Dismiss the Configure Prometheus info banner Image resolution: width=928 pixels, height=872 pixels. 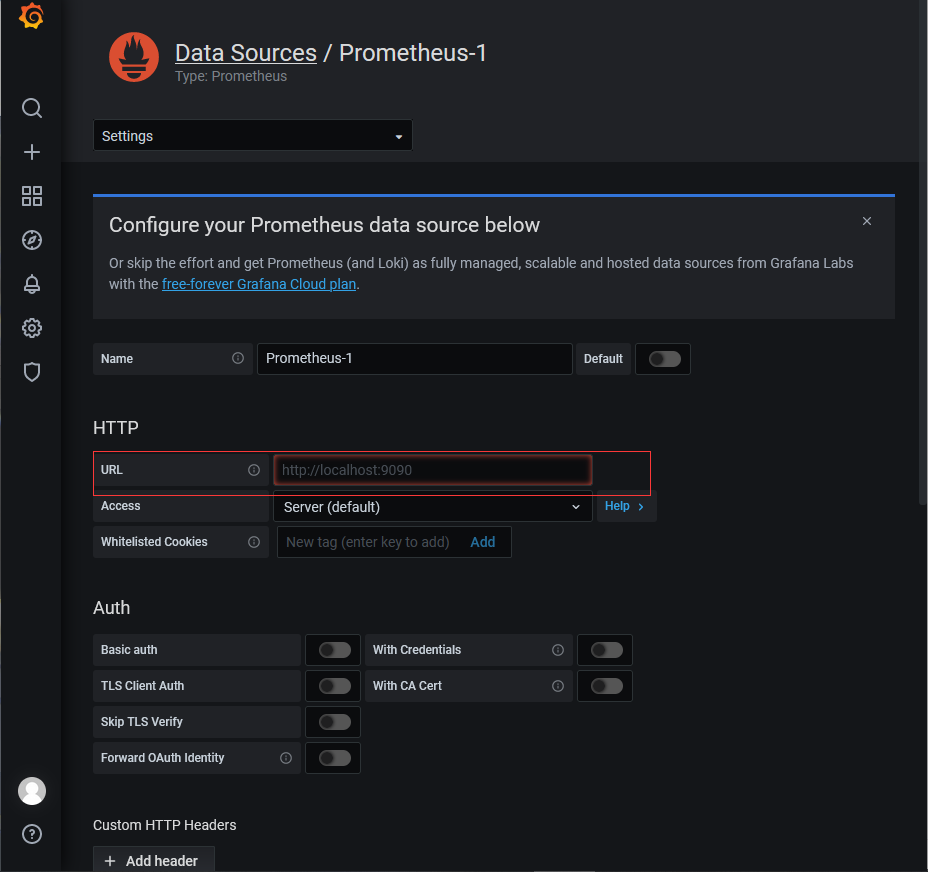867,221
